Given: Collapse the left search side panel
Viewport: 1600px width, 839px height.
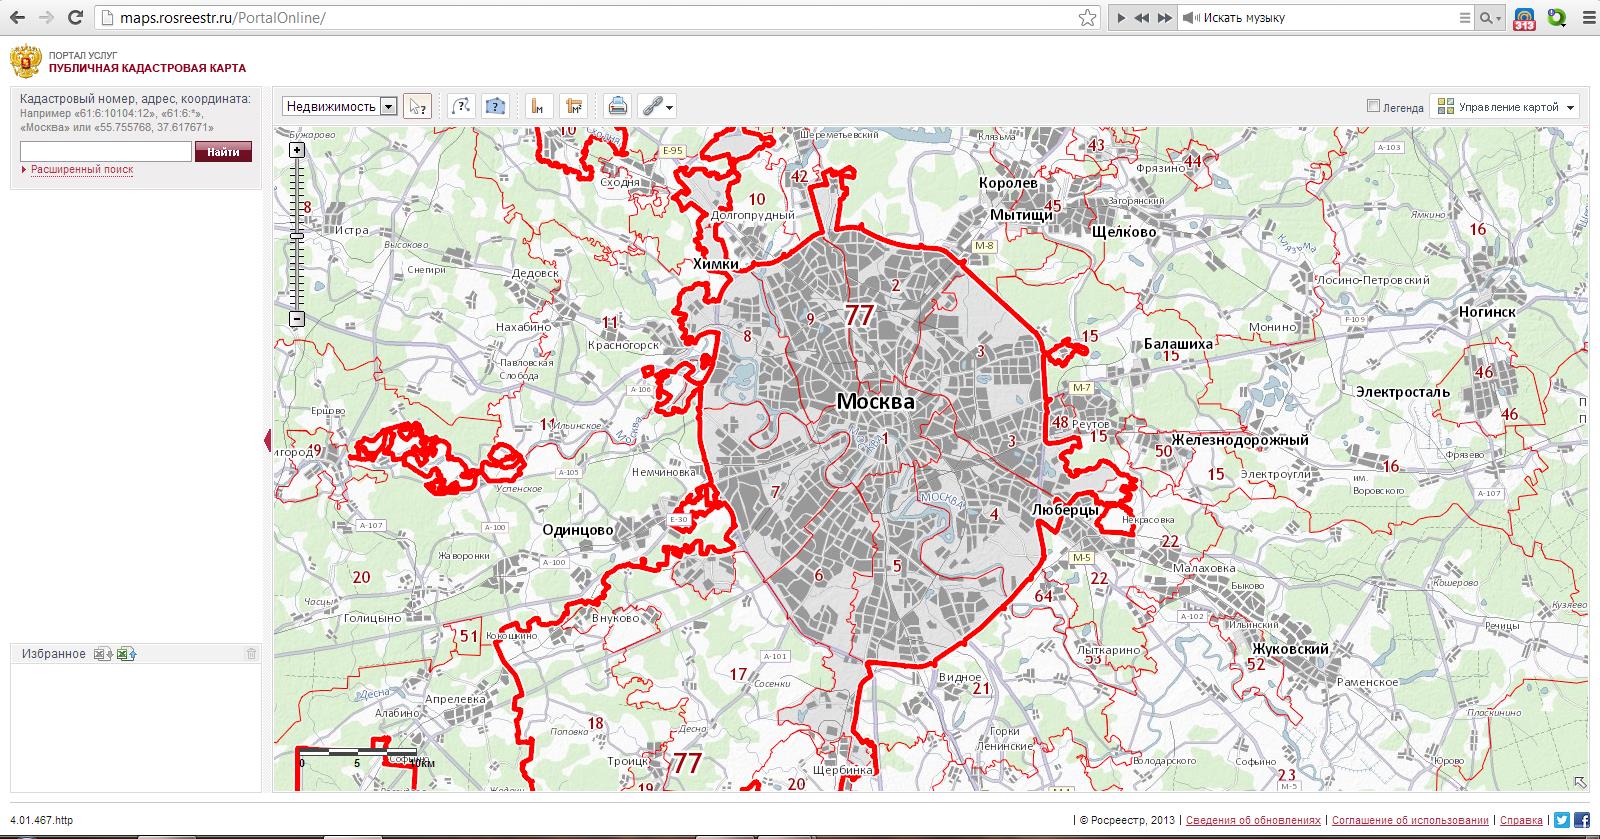Looking at the screenshot, I should 267,440.
